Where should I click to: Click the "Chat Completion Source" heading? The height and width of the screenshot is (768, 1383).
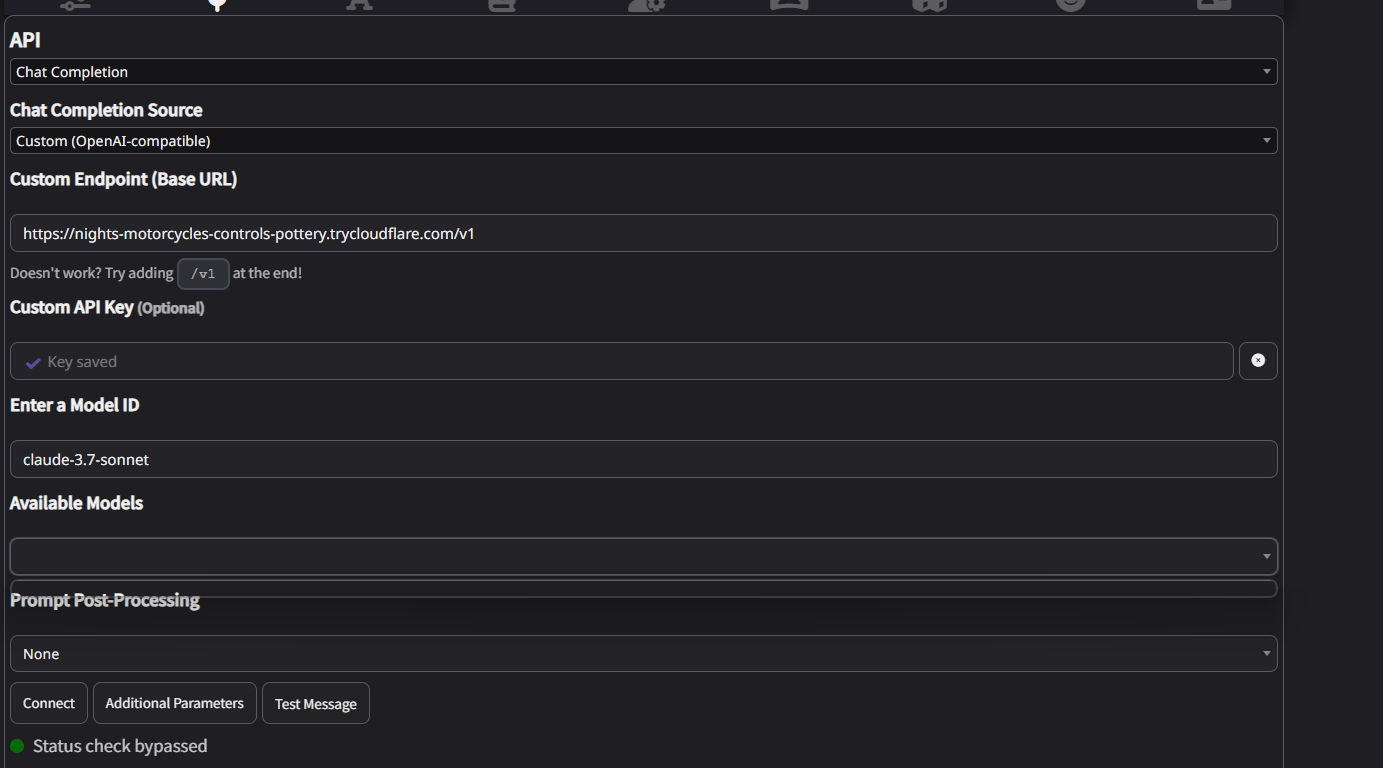(x=106, y=110)
